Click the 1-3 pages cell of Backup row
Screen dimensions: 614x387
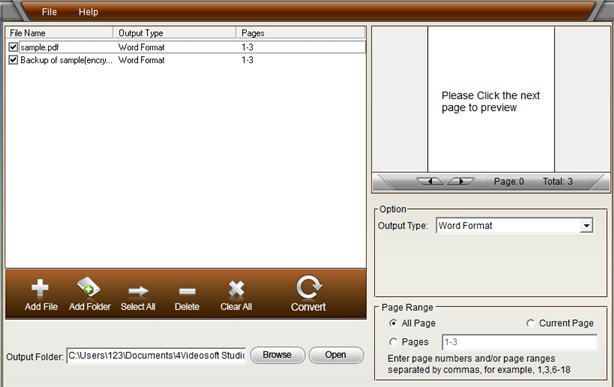coord(247,60)
